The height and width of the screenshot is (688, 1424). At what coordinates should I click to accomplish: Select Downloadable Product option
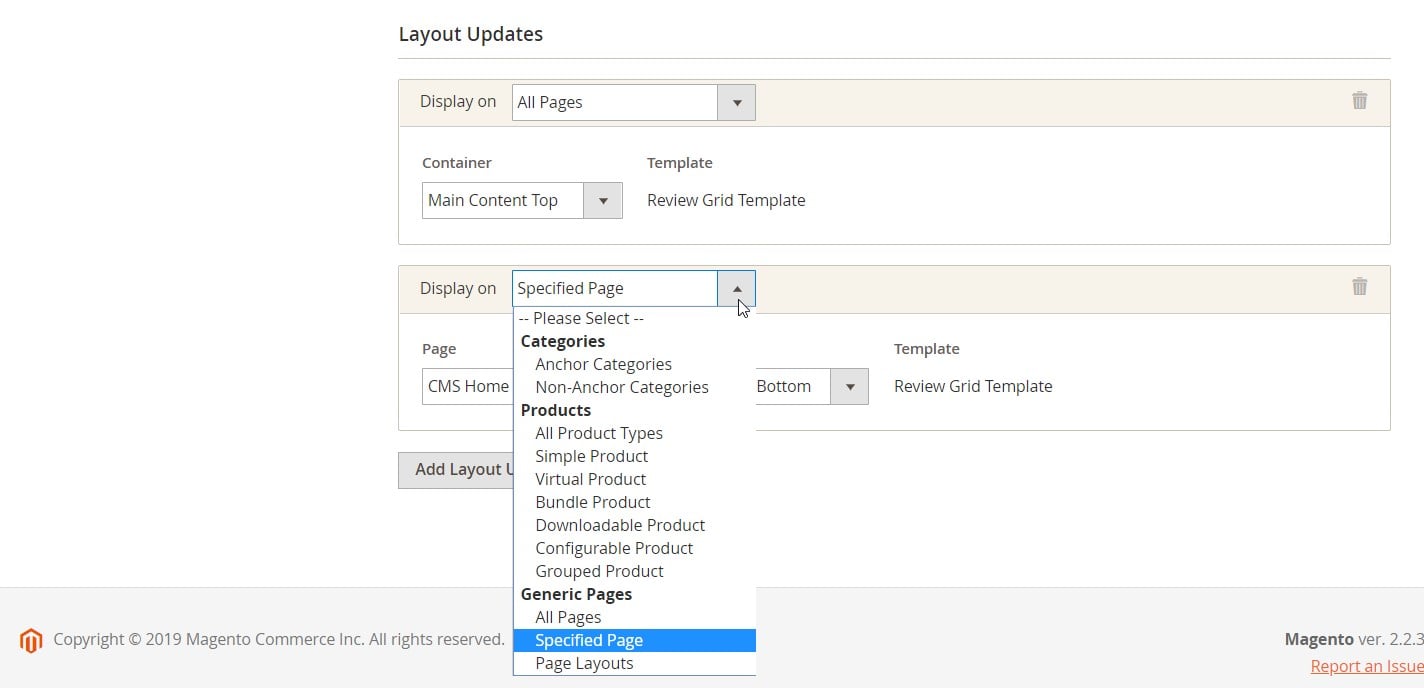(634, 525)
